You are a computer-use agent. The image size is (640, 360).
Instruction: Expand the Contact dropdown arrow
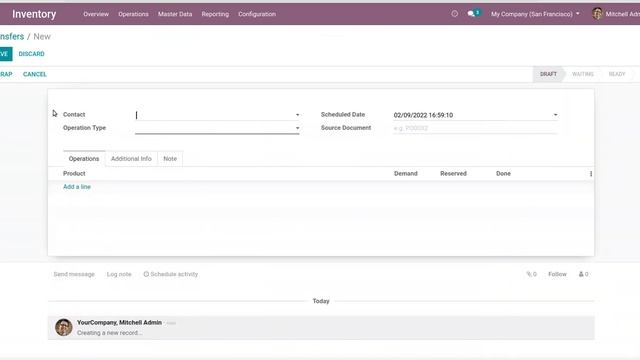pos(297,115)
